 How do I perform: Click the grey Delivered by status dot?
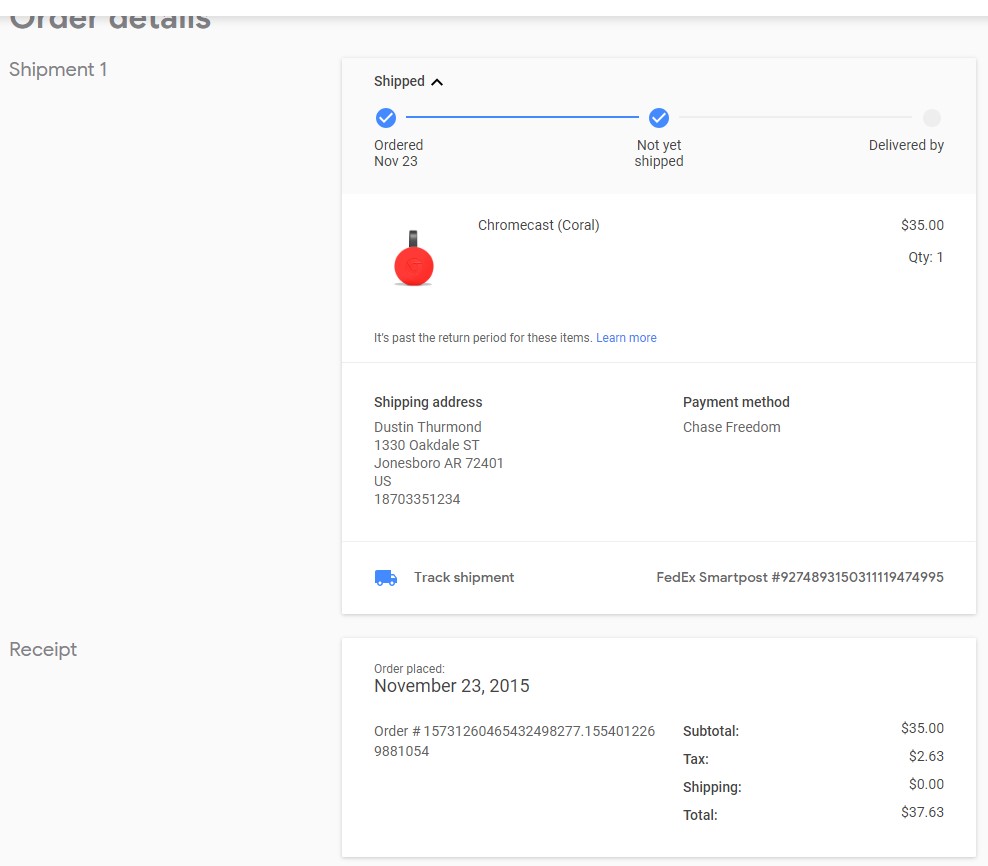[x=931, y=118]
